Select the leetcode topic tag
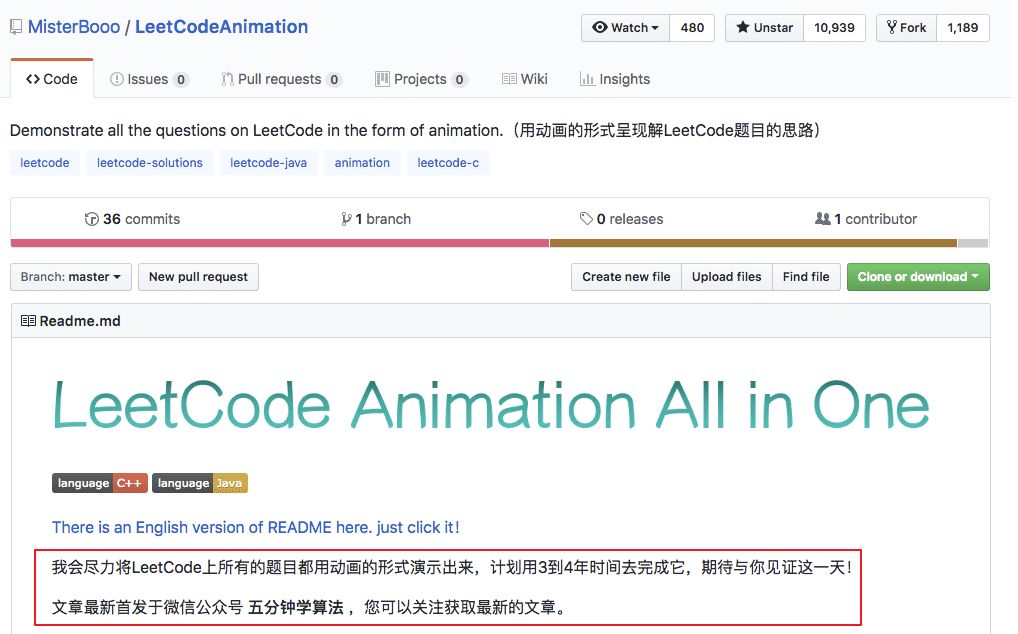 coord(45,163)
